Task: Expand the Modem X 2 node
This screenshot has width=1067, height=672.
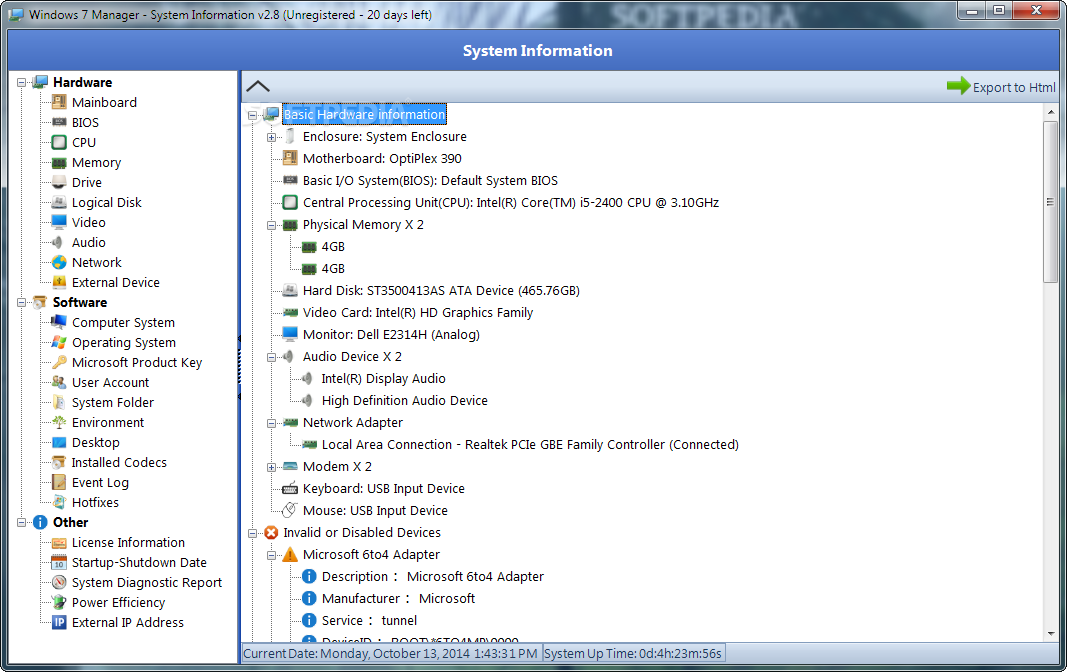Action: tap(272, 467)
